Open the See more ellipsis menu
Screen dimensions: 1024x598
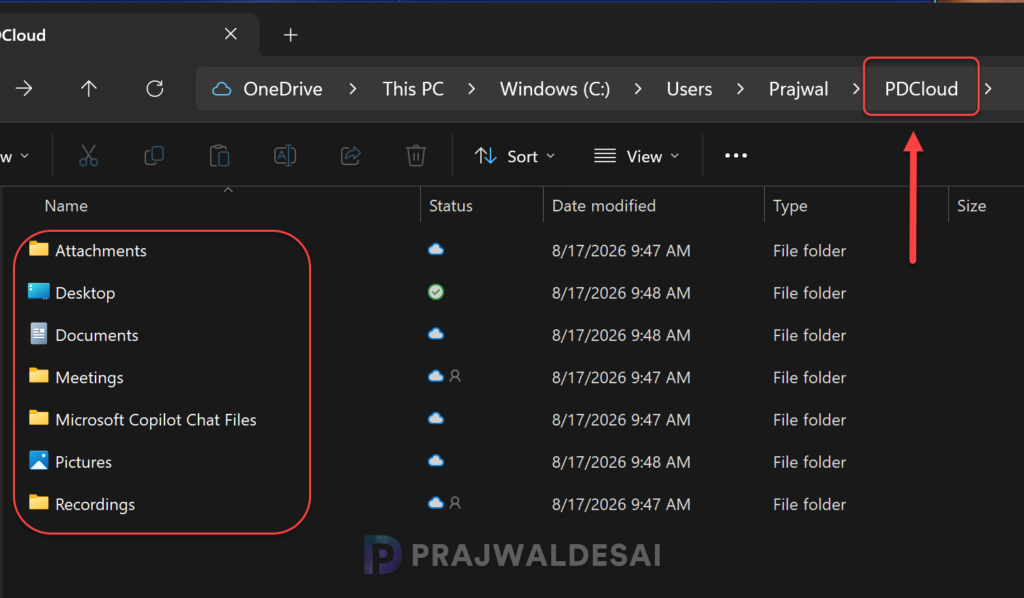[736, 155]
